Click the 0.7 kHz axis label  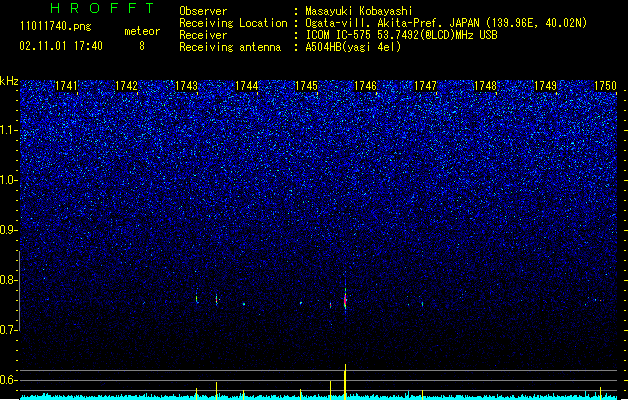[x=9, y=330]
